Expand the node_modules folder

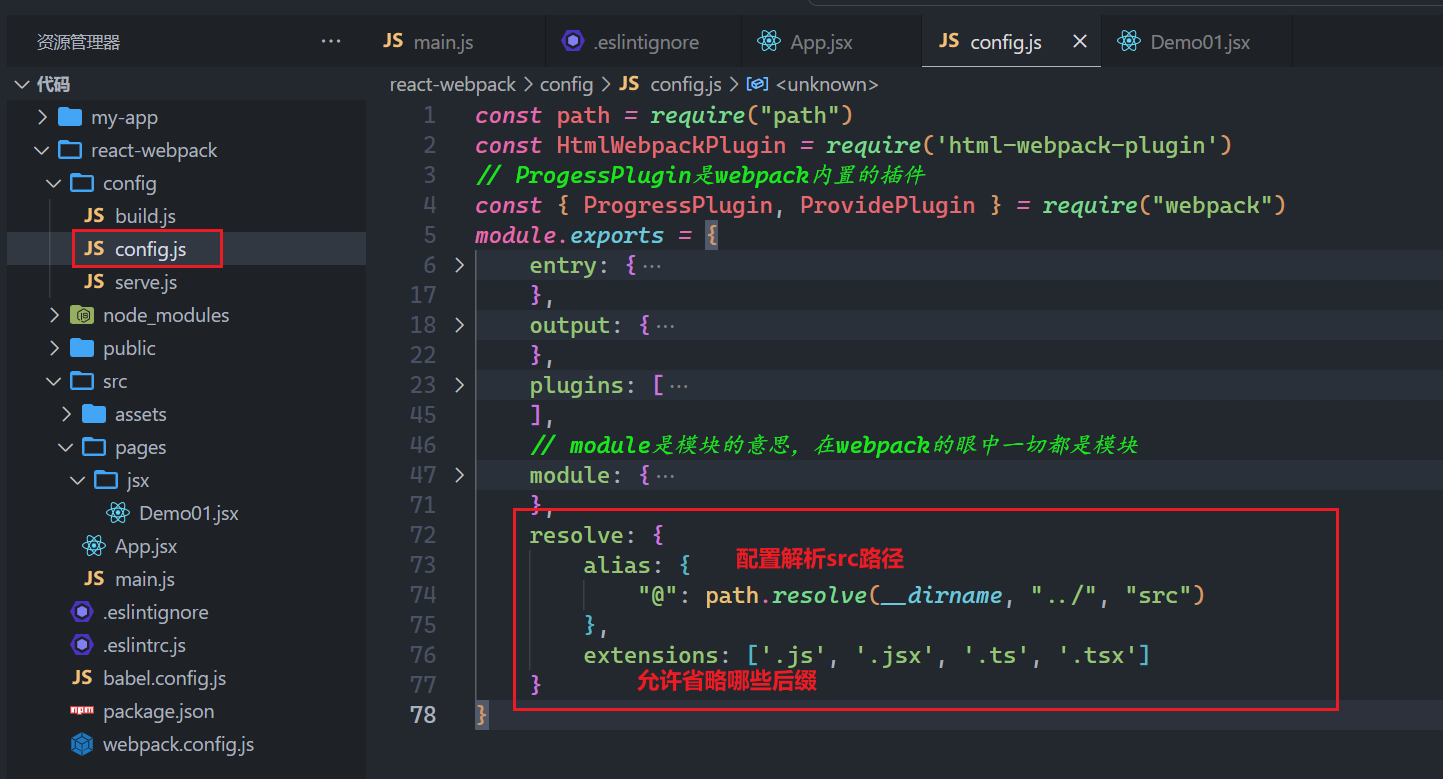pyautogui.click(x=53, y=315)
